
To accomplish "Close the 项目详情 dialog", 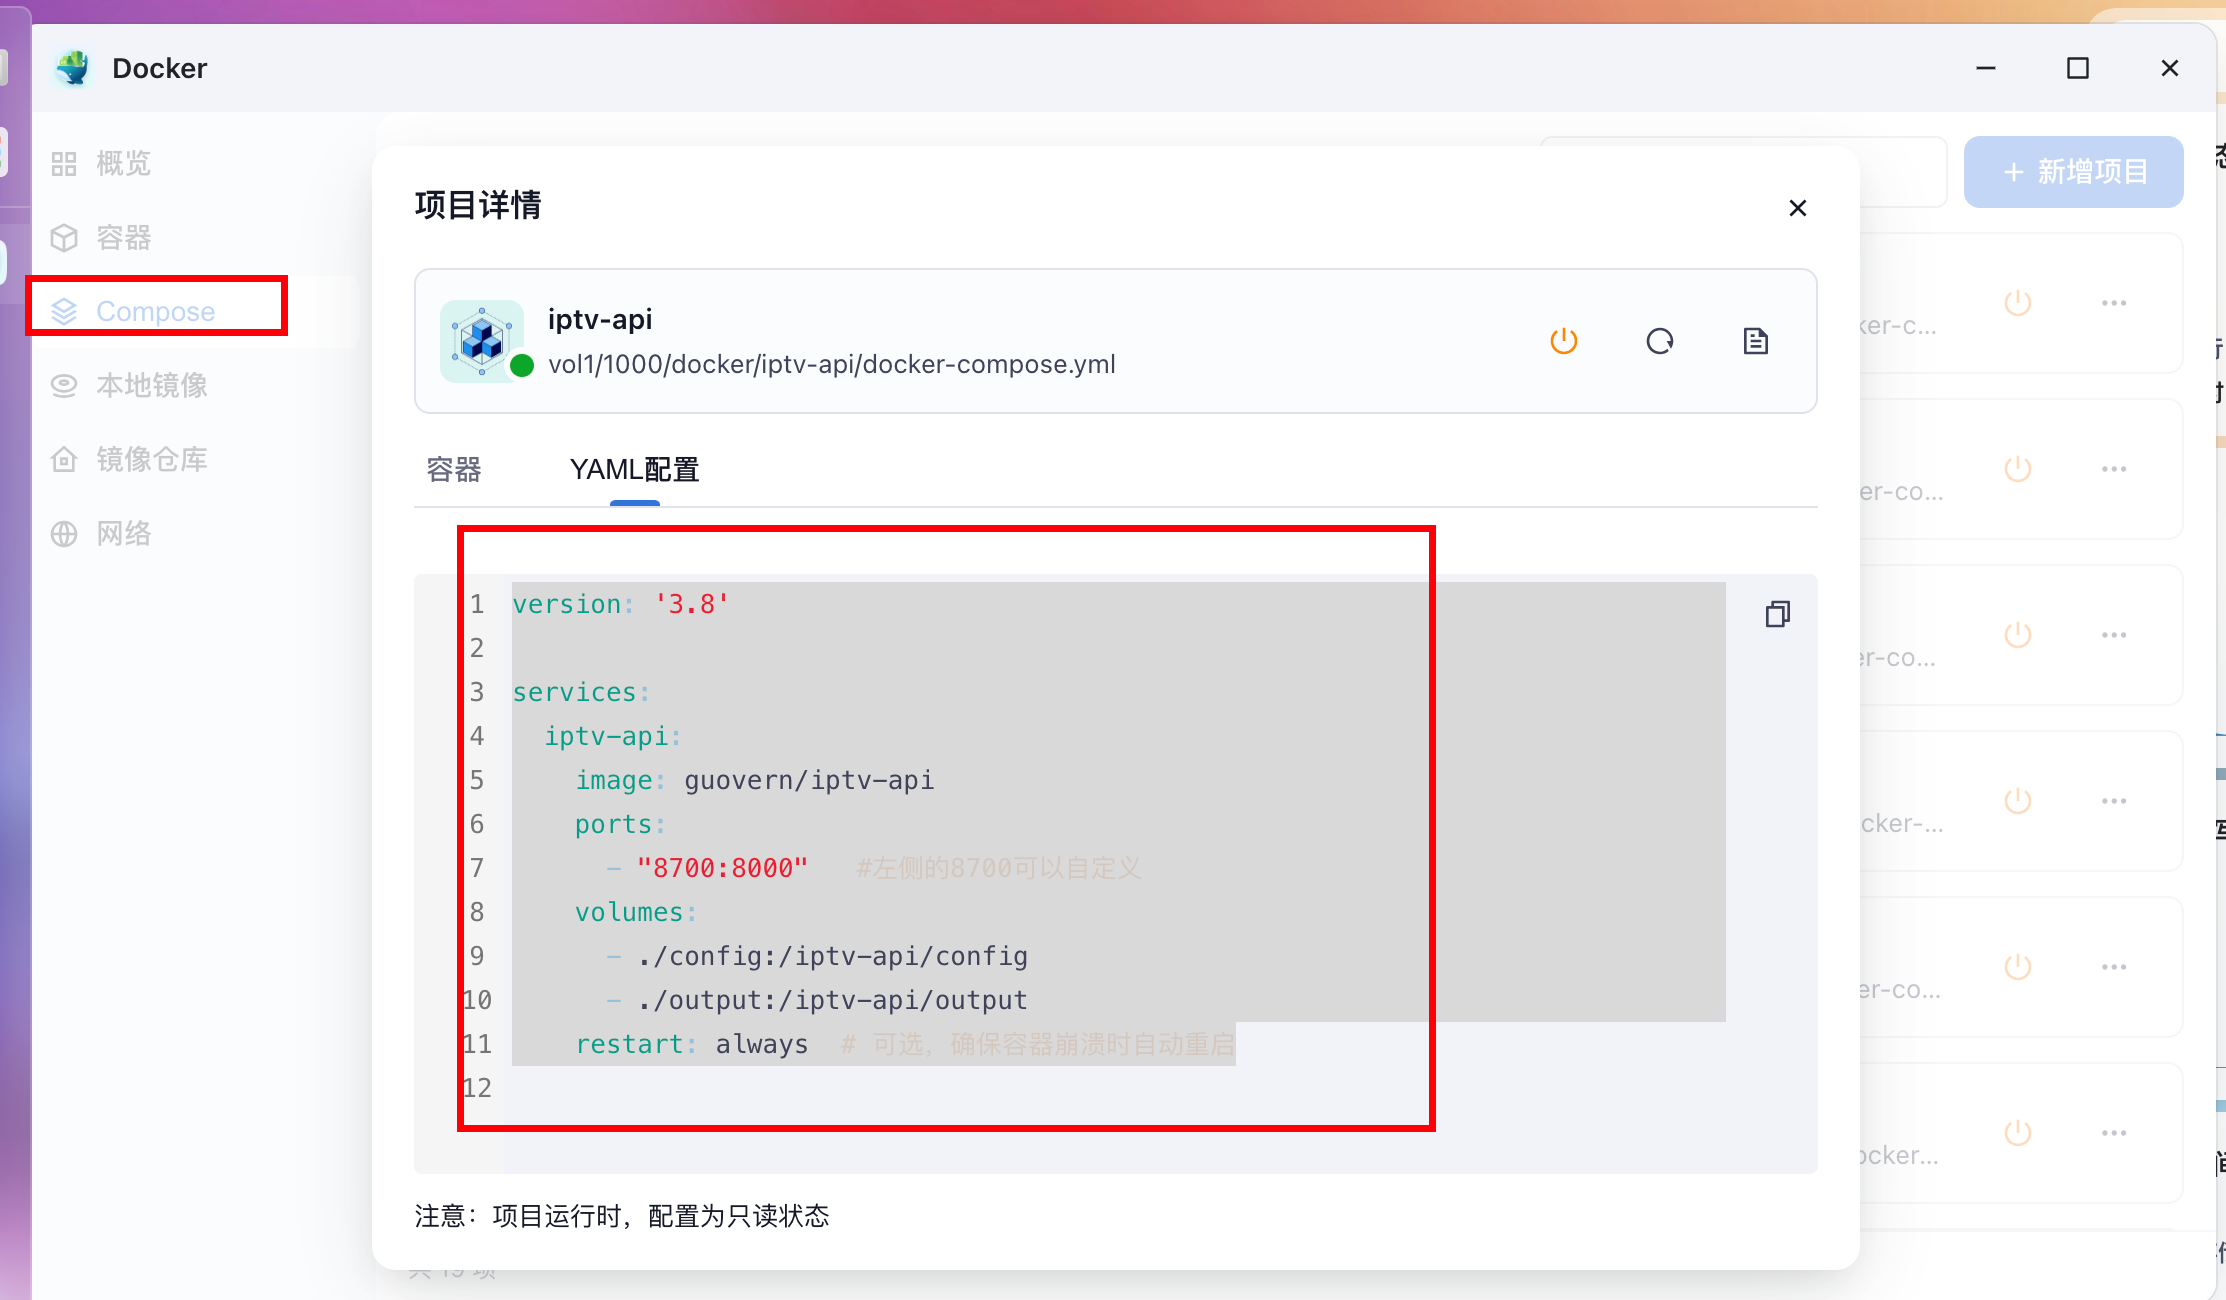I will (x=1797, y=208).
